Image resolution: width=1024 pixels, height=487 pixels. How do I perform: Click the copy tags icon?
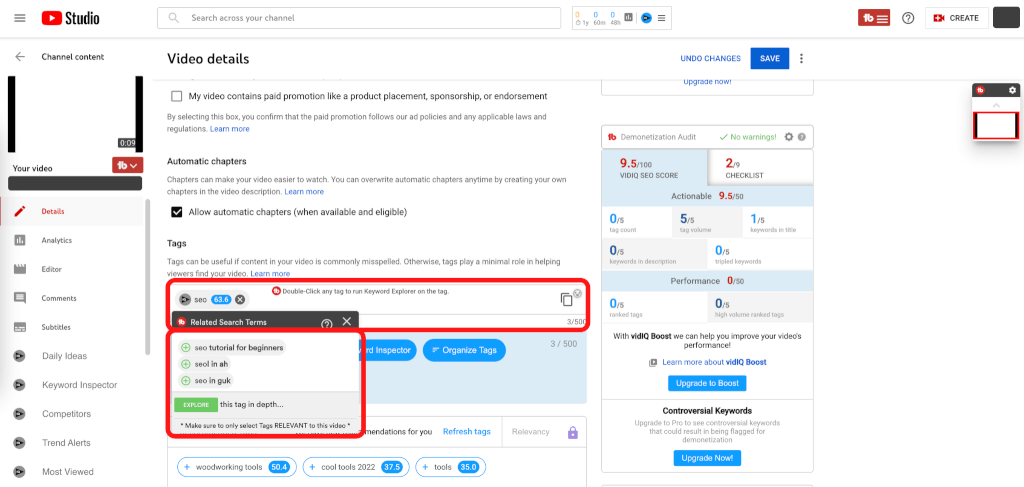pos(566,299)
